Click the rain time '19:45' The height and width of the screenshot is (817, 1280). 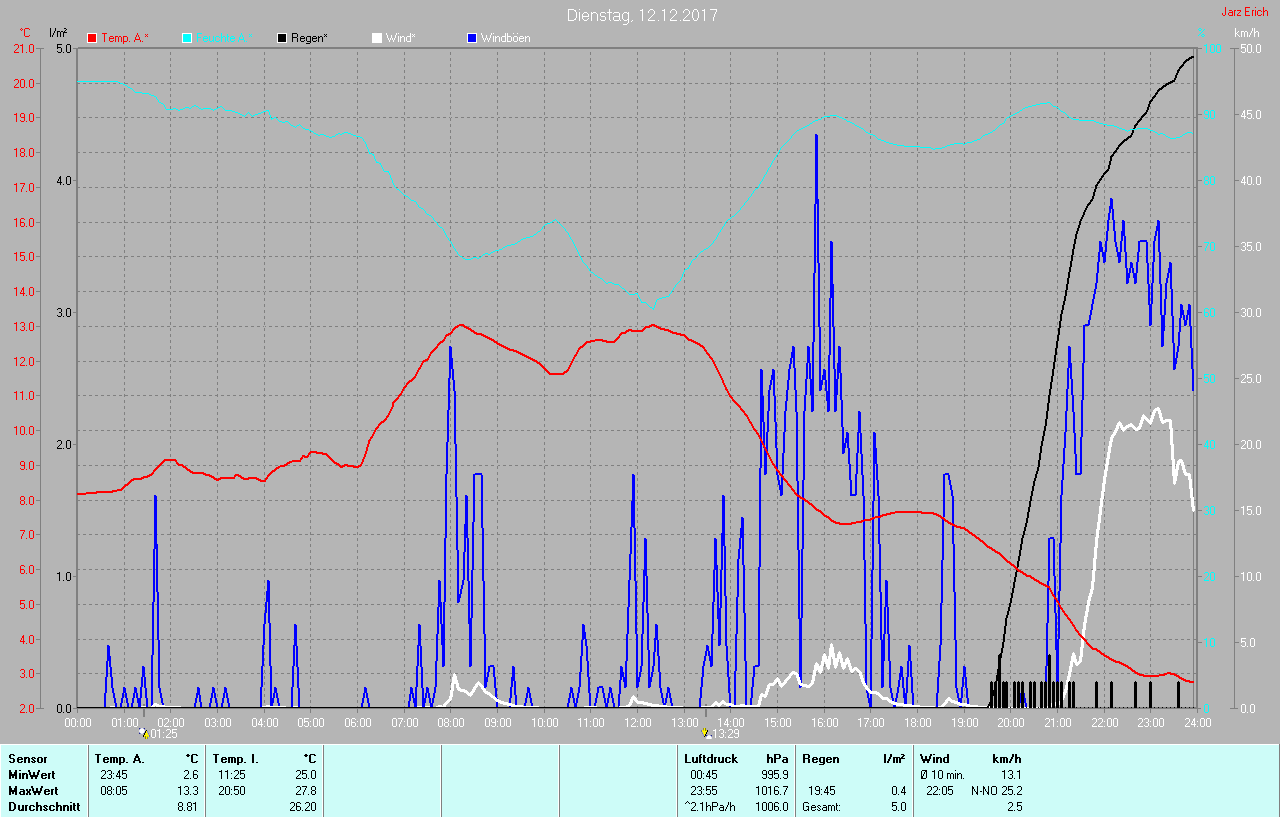pyautogui.click(x=822, y=791)
